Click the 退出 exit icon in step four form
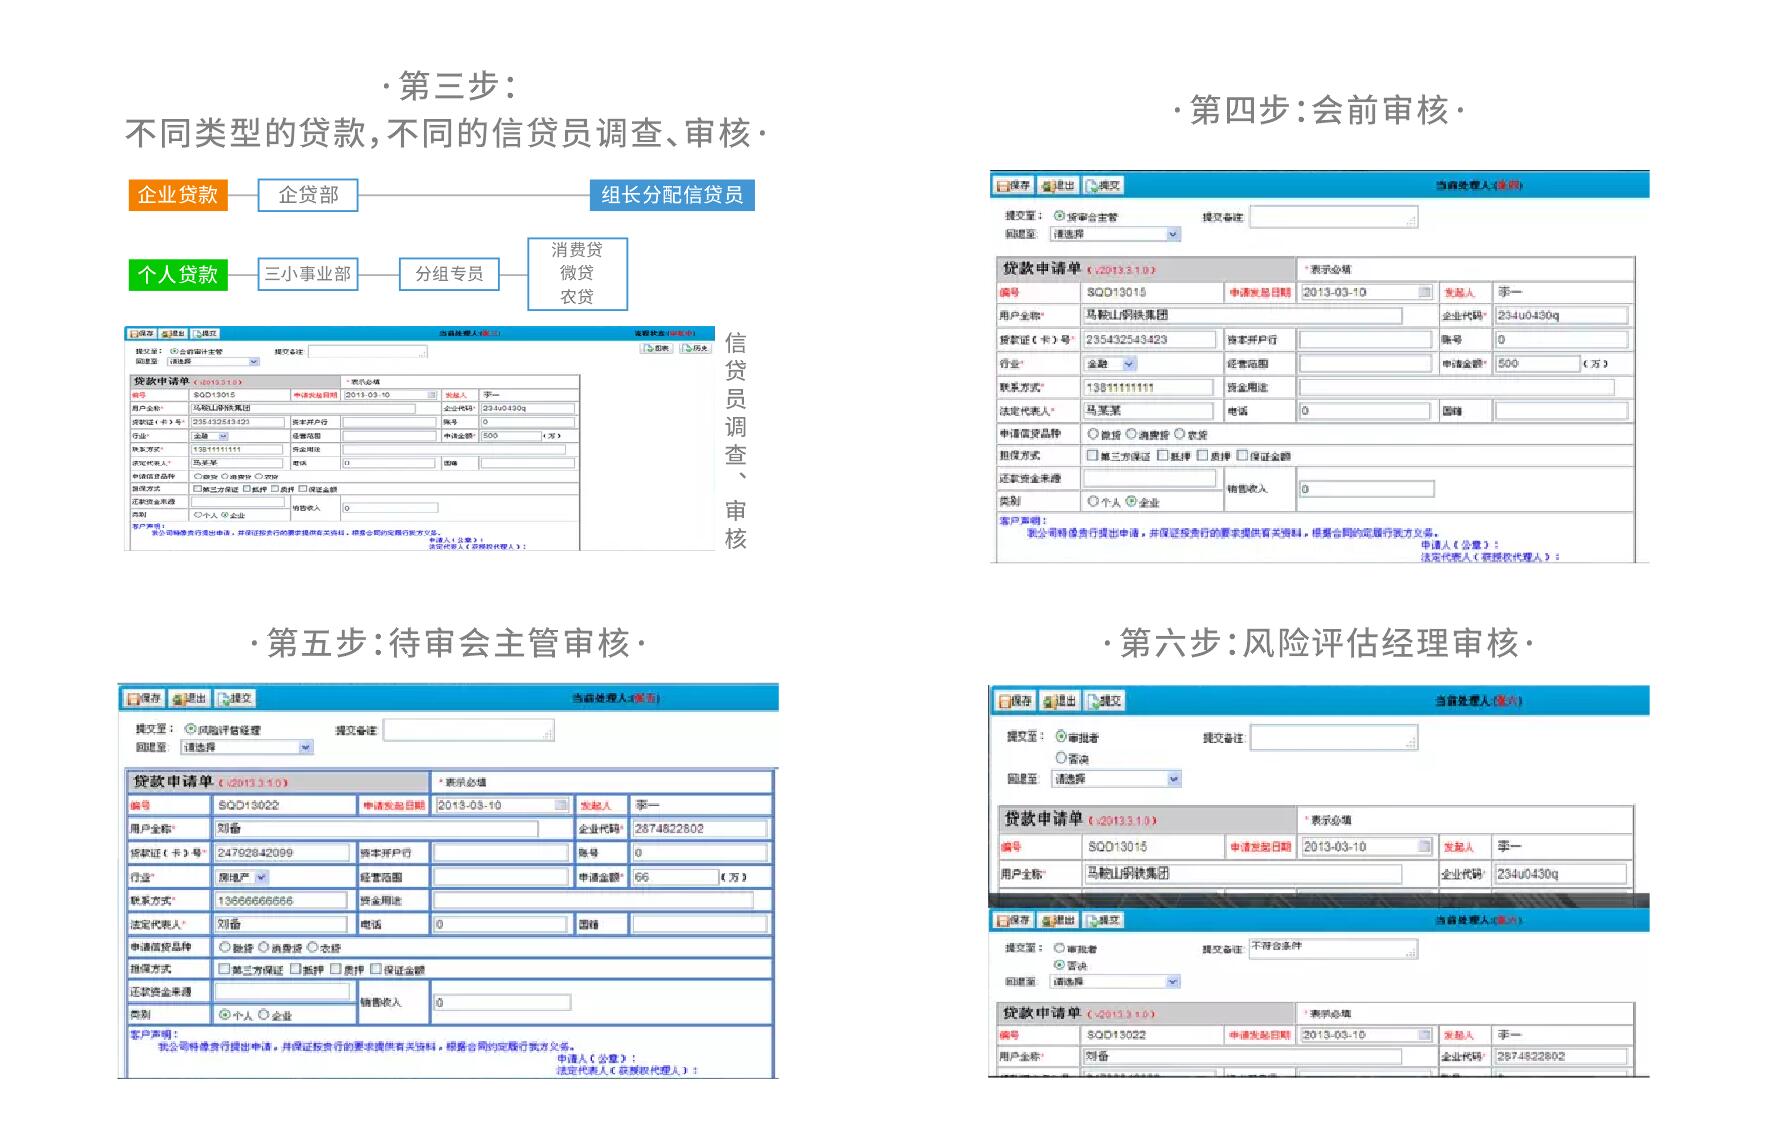Viewport: 1768px width, 1124px height. tap(1058, 186)
